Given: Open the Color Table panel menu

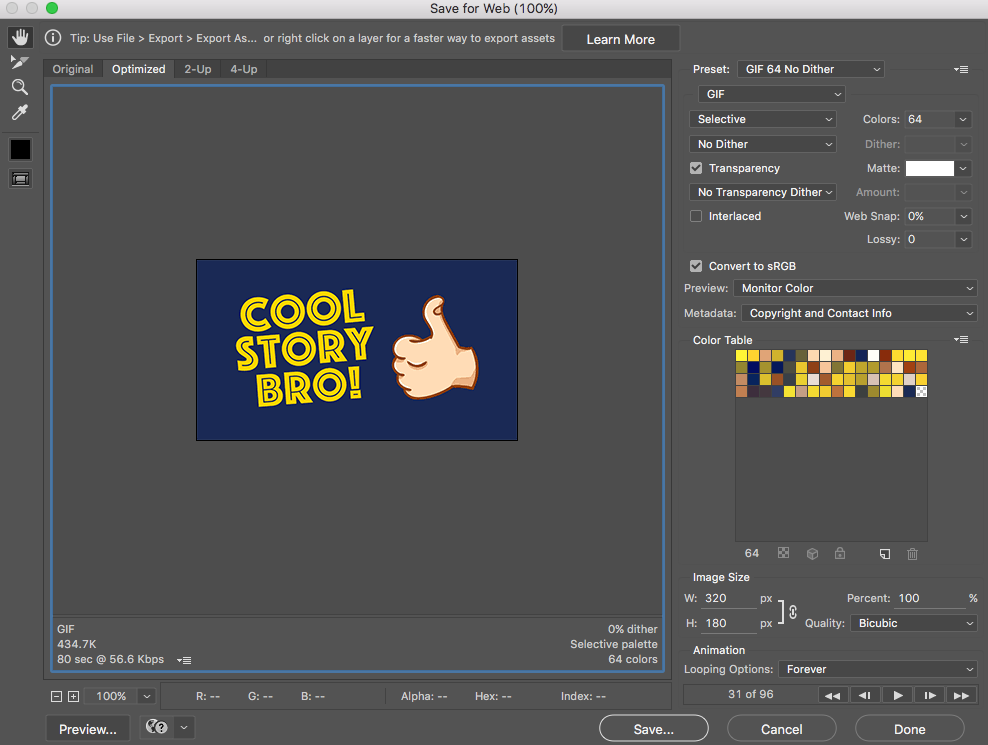Looking at the screenshot, I should coord(961,339).
